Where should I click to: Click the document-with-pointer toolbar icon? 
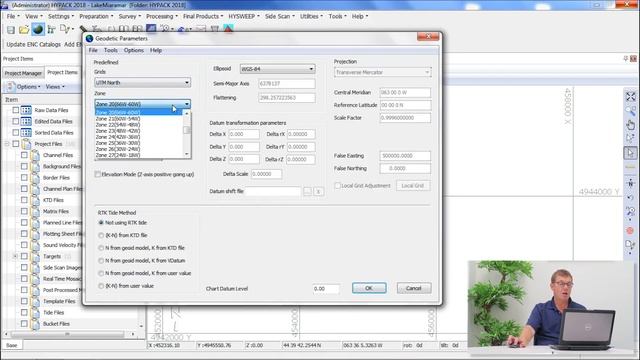click(64, 29)
